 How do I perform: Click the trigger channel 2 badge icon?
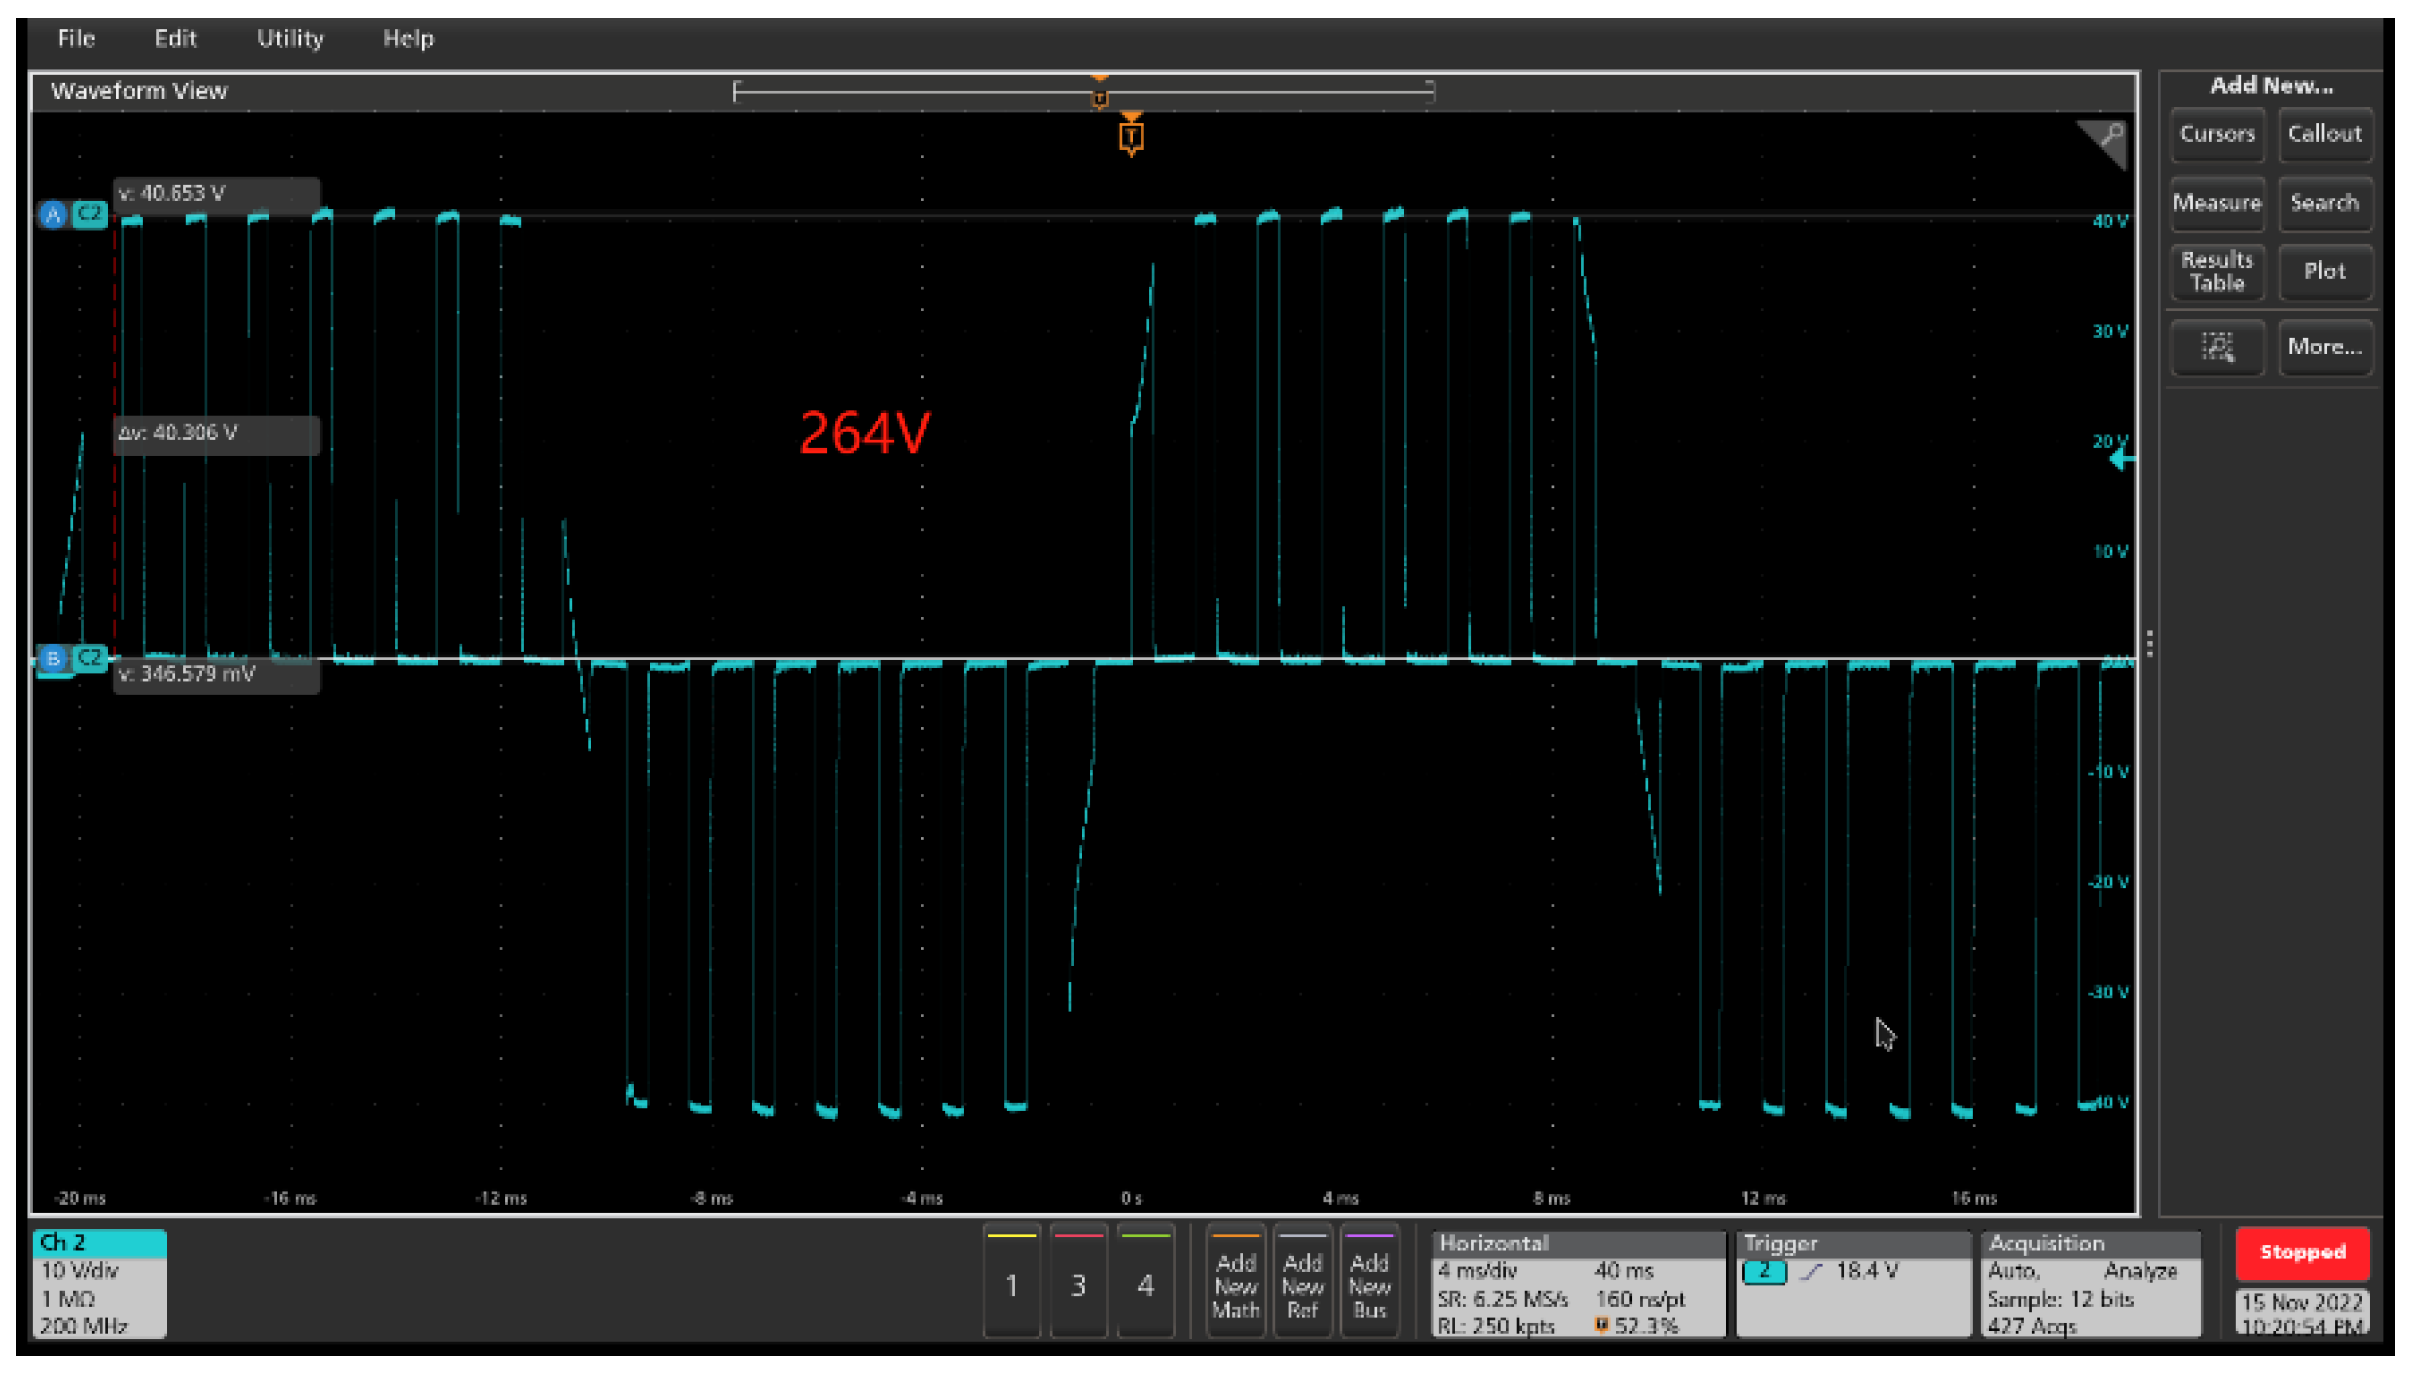[x=1764, y=1271]
